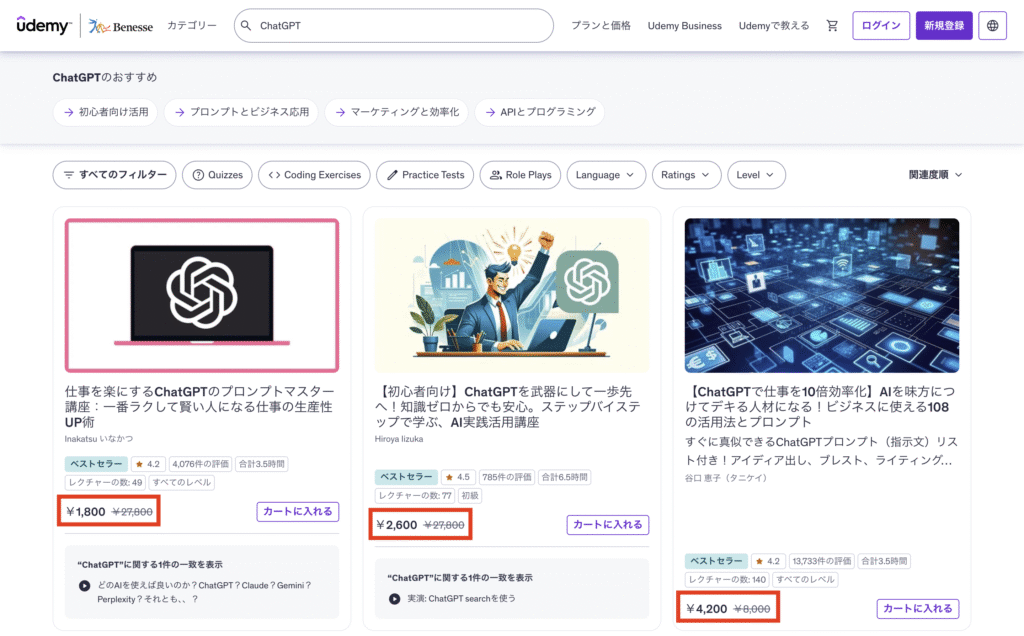
Task: Click the Udemy logo
Action: click(x=42, y=26)
